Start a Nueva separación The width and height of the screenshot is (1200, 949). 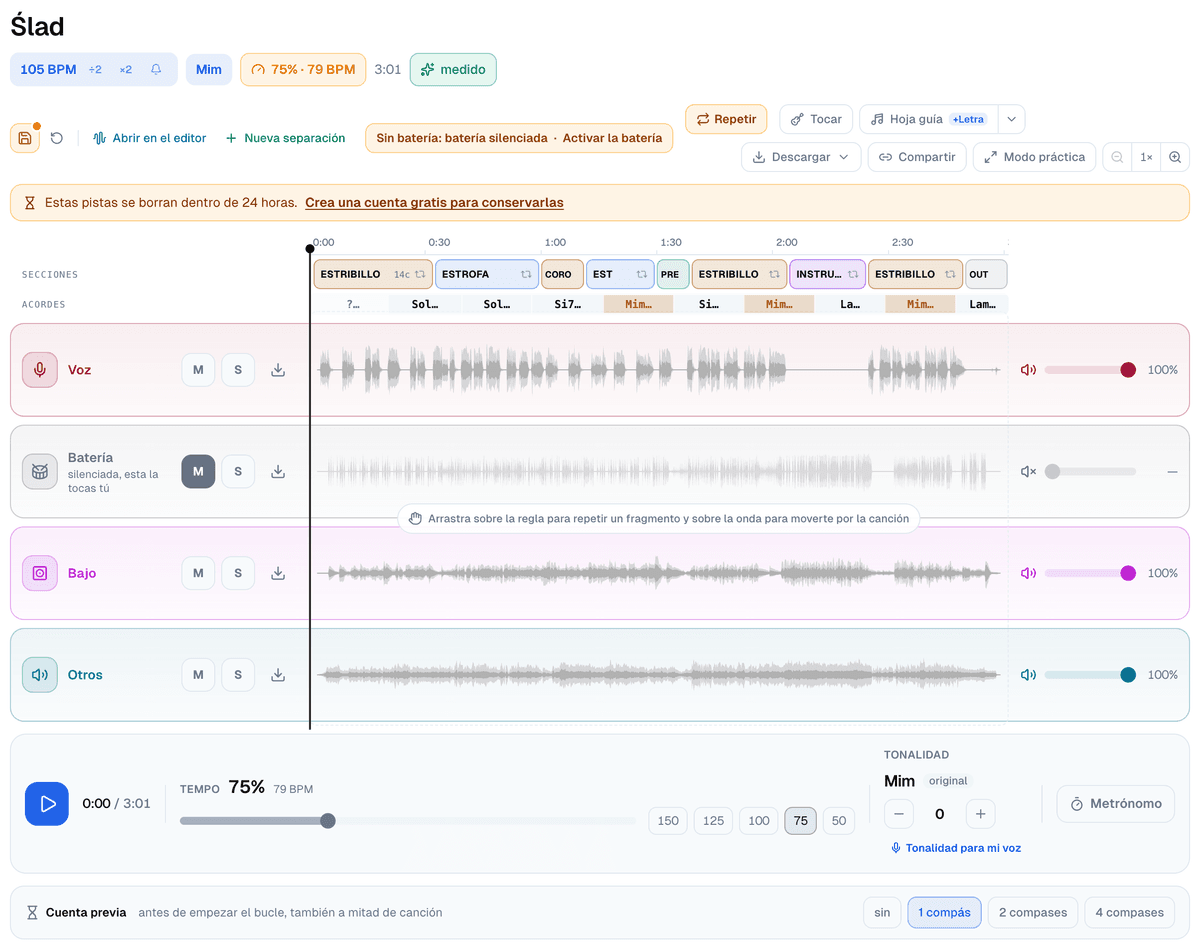(285, 138)
